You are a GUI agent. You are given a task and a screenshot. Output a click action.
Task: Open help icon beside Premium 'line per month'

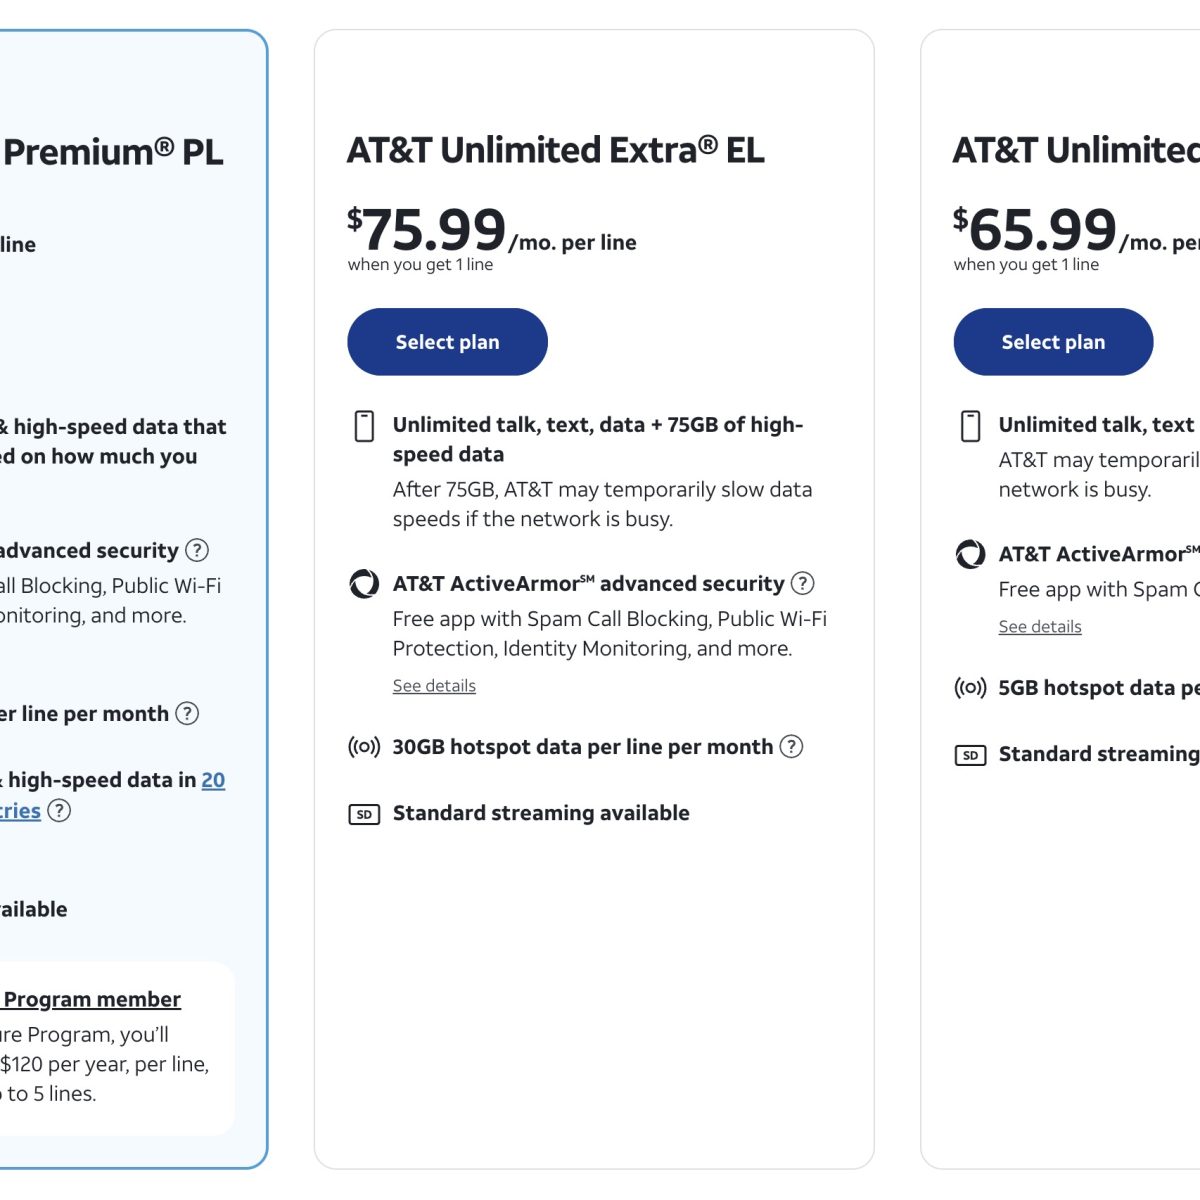pyautogui.click(x=187, y=713)
